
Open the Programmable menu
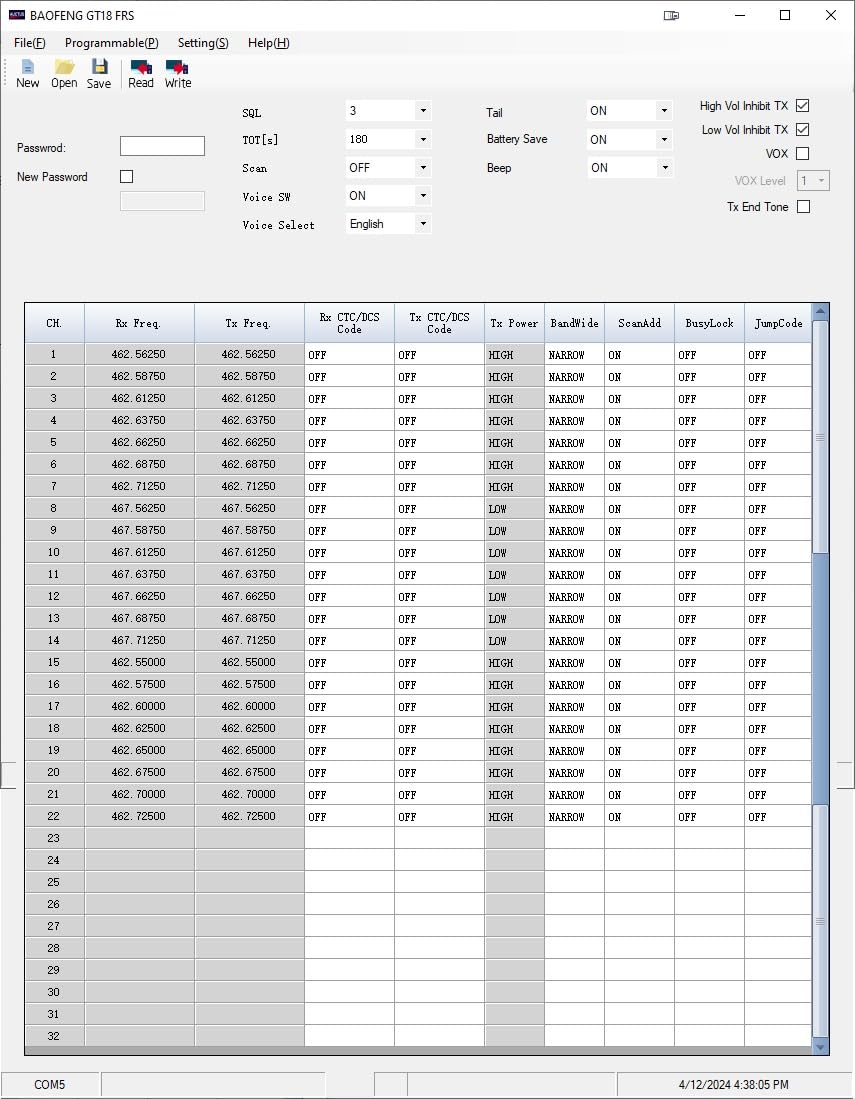coord(111,43)
